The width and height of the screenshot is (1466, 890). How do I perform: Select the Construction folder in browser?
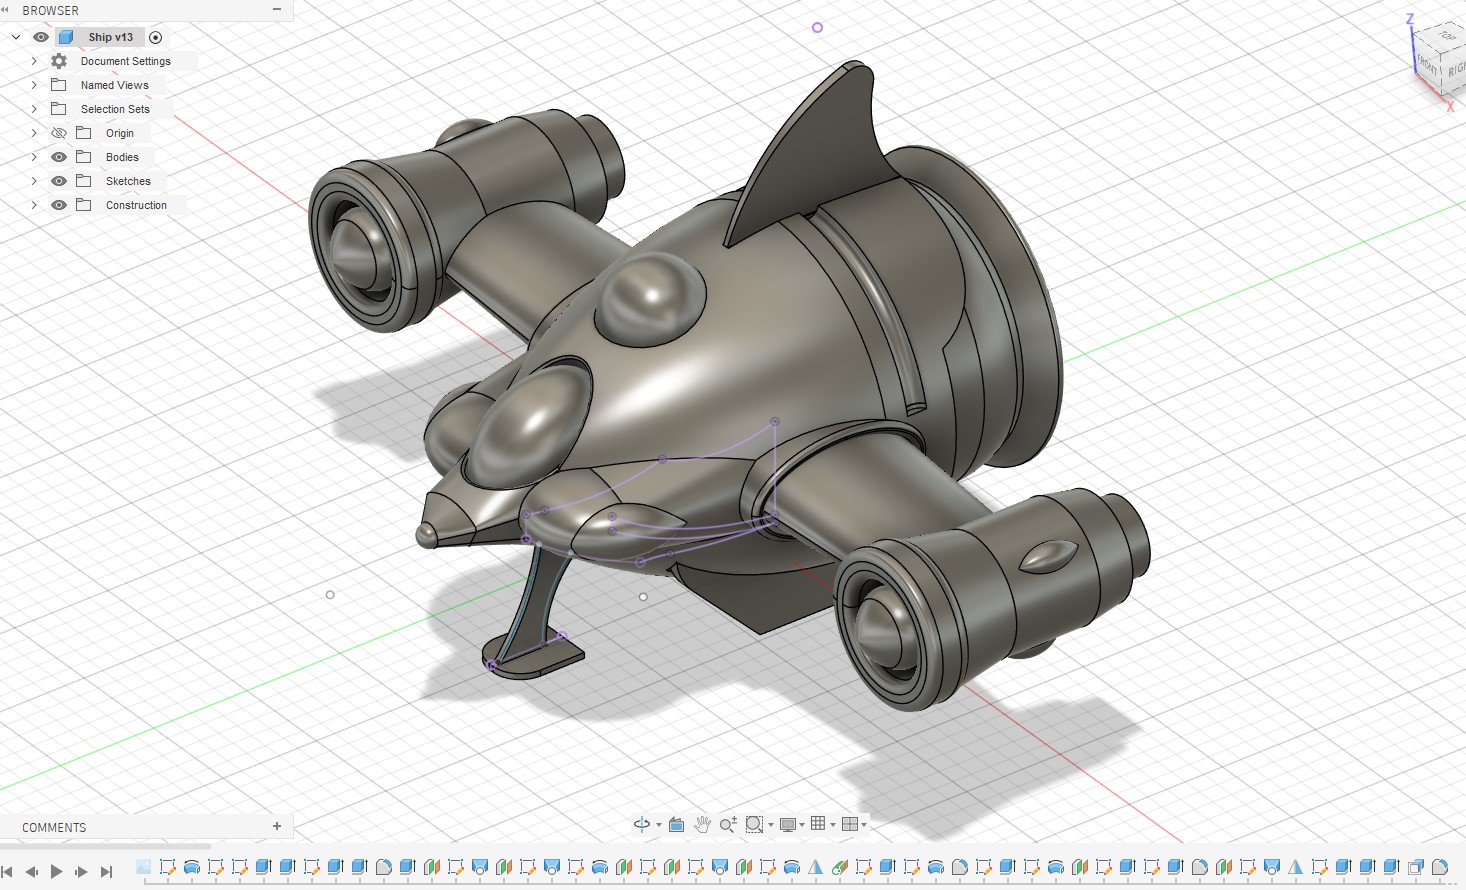(136, 205)
